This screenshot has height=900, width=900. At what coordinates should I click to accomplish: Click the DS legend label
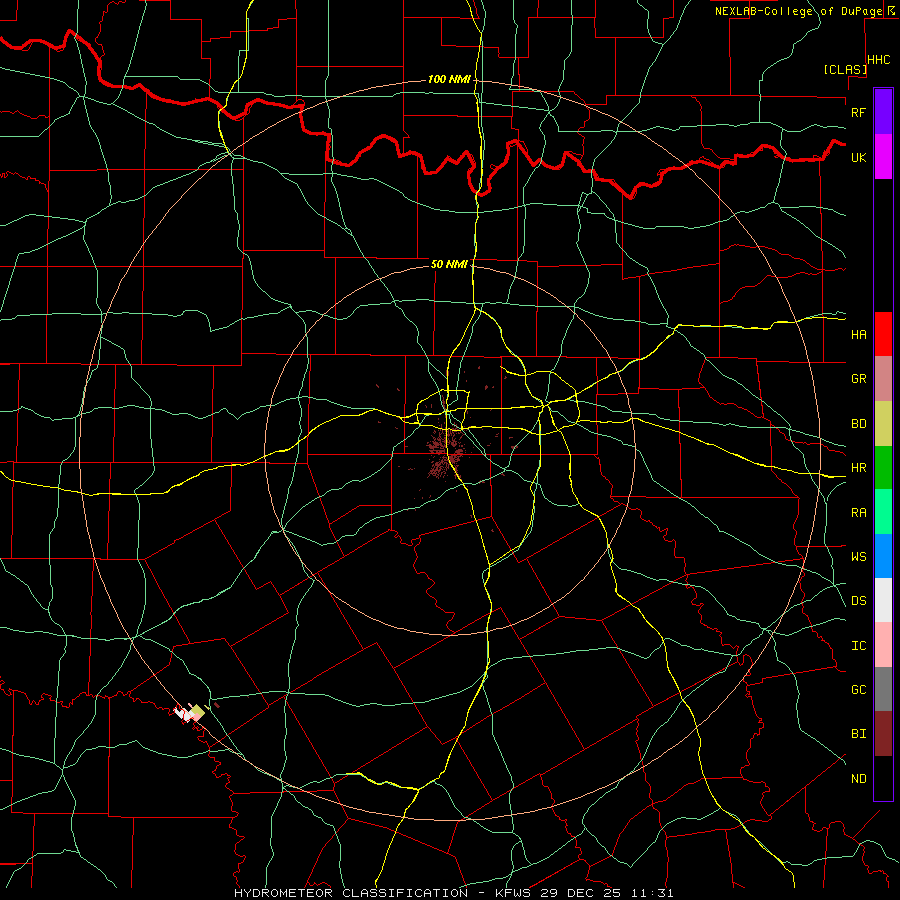point(858,601)
